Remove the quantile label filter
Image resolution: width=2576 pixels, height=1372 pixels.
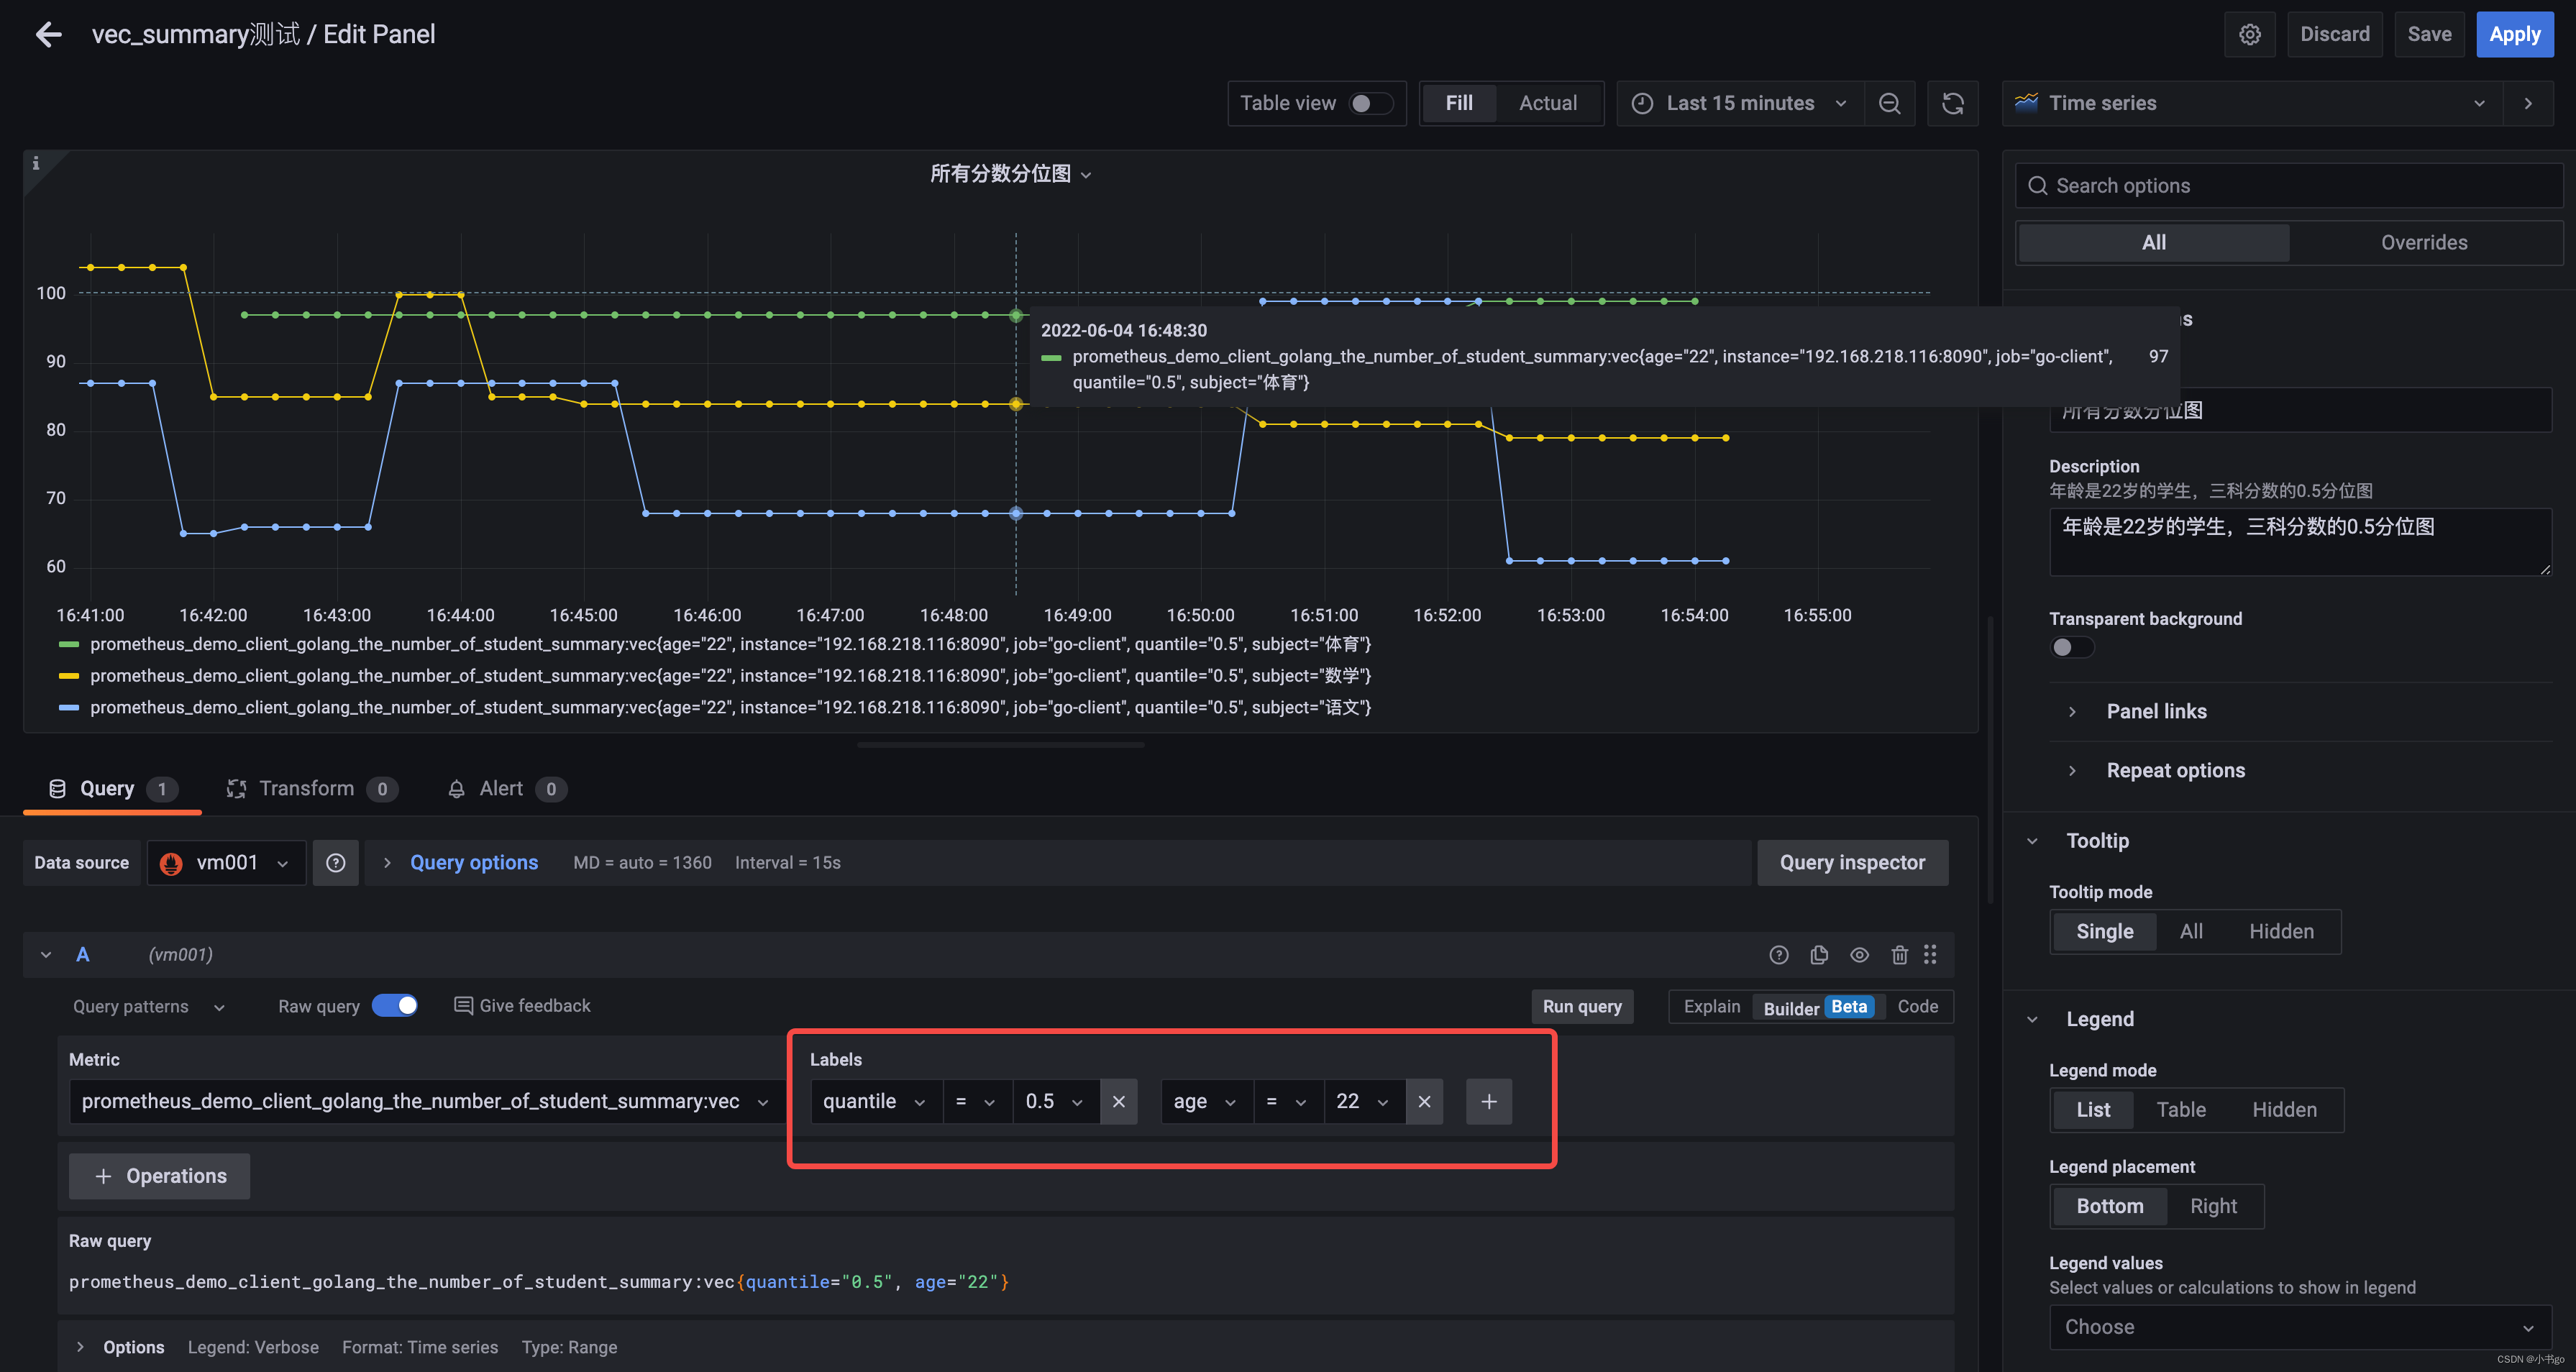pos(1118,1102)
